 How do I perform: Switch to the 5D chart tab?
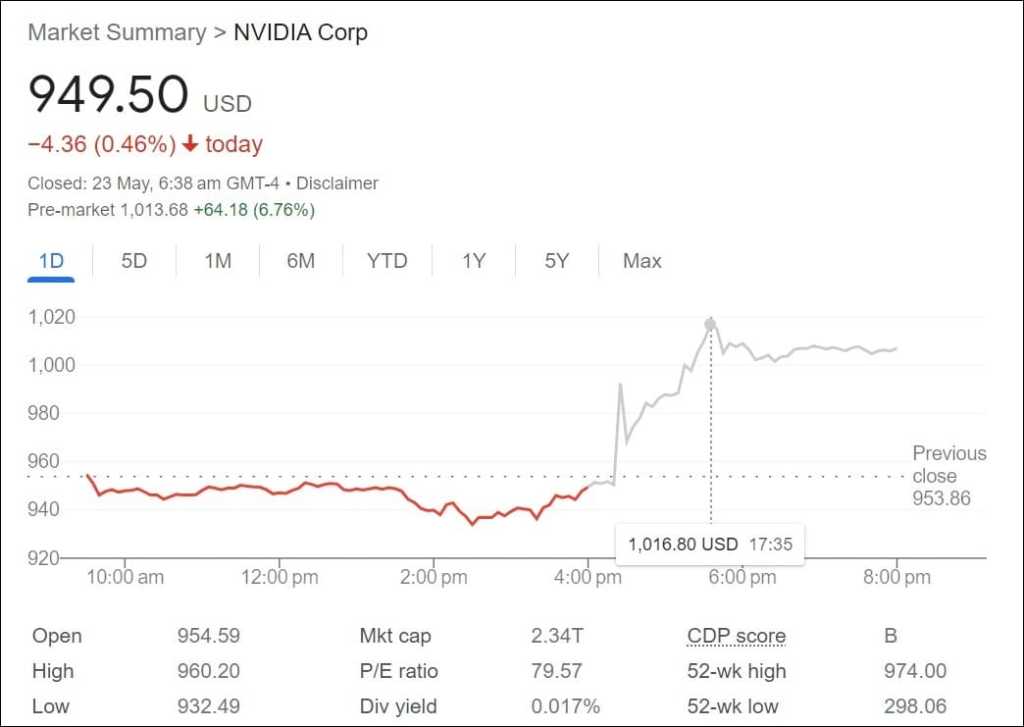click(x=134, y=261)
